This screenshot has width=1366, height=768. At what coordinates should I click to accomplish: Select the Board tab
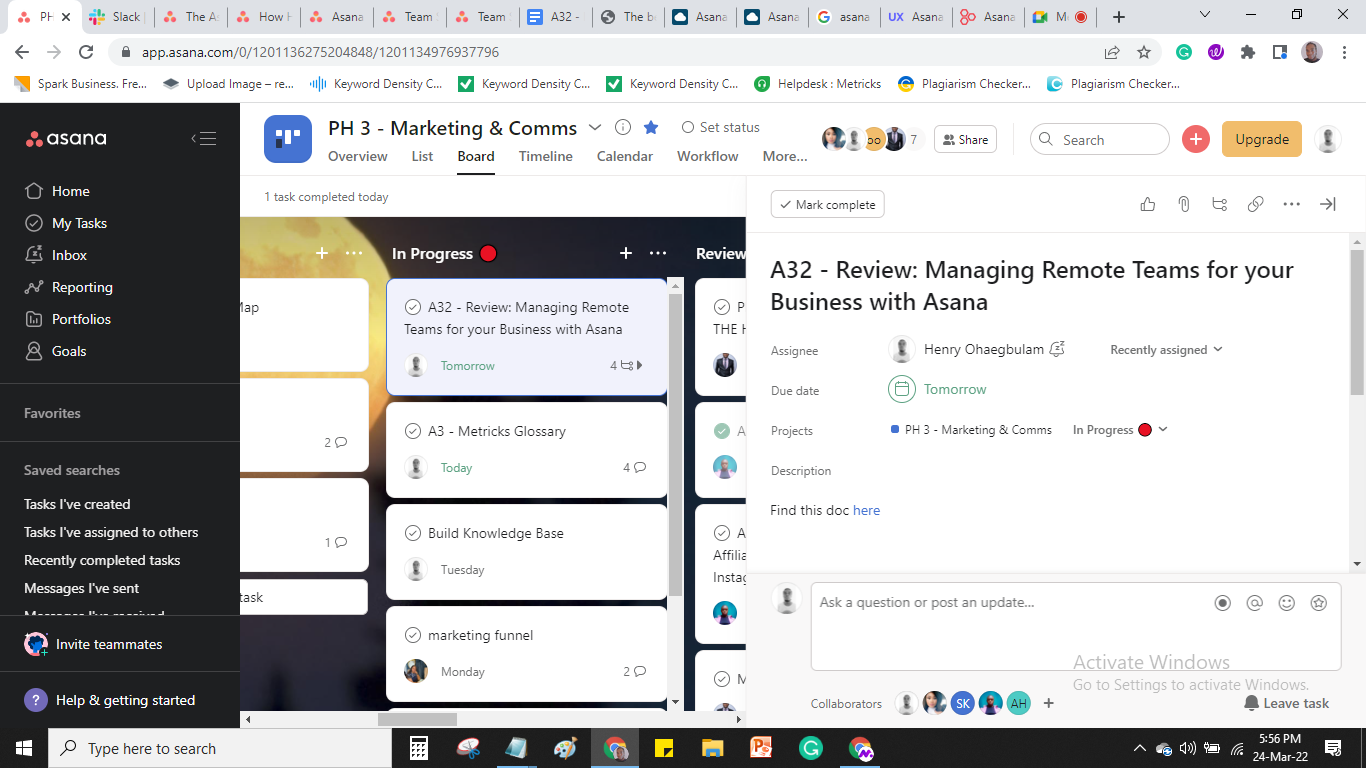tap(476, 156)
